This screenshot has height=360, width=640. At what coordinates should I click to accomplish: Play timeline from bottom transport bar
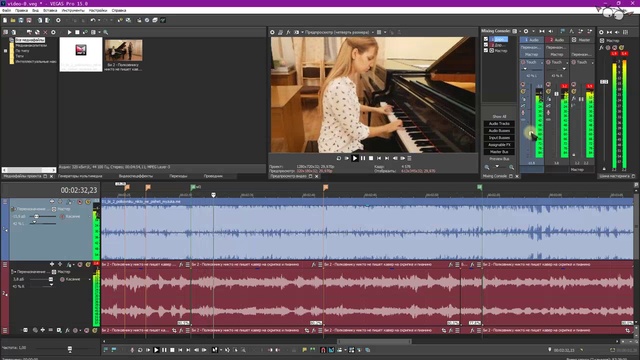(x=156, y=350)
